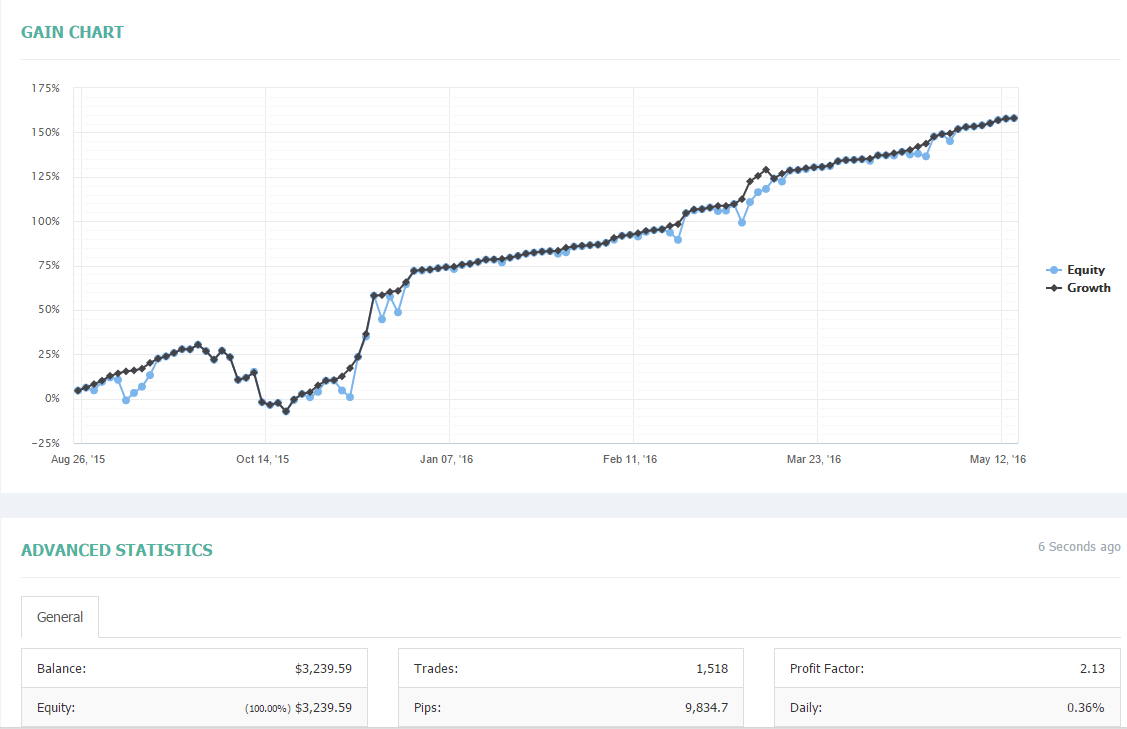Click the GAIN CHART heading
The height and width of the screenshot is (729, 1127).
[x=72, y=32]
